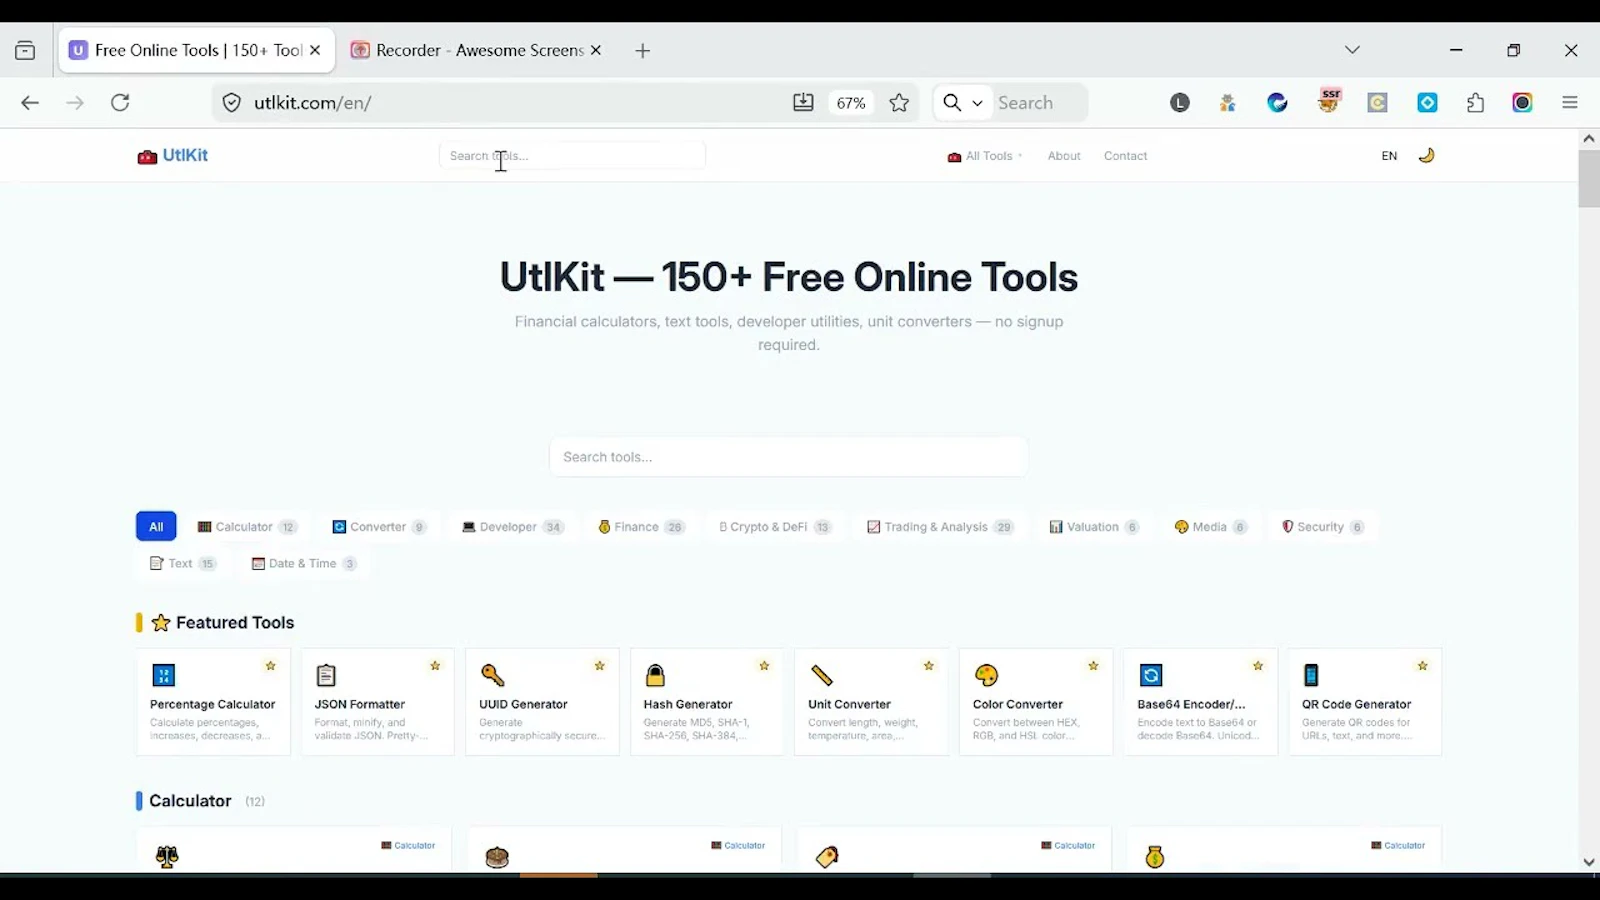The image size is (1600, 900).
Task: Open the UUID Generator key icon
Action: click(x=492, y=676)
